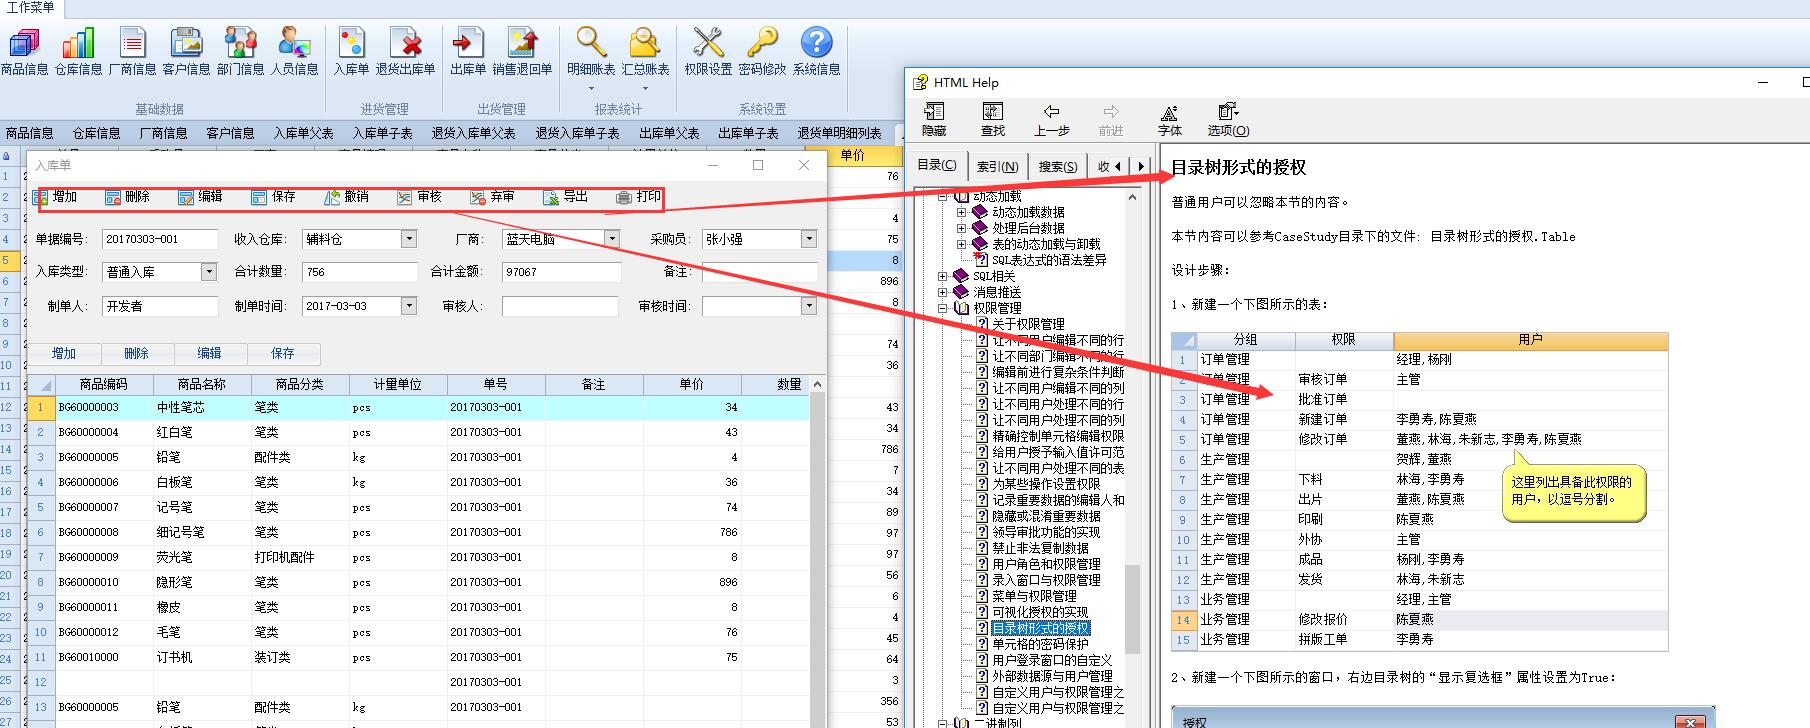Open 关于权限管理 help topic
The height and width of the screenshot is (728, 1810).
(1028, 324)
